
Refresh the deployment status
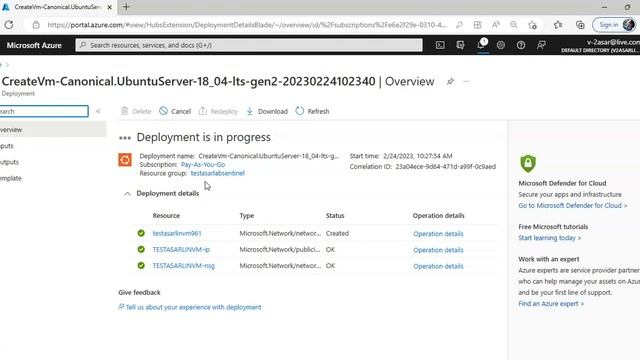[x=312, y=111]
